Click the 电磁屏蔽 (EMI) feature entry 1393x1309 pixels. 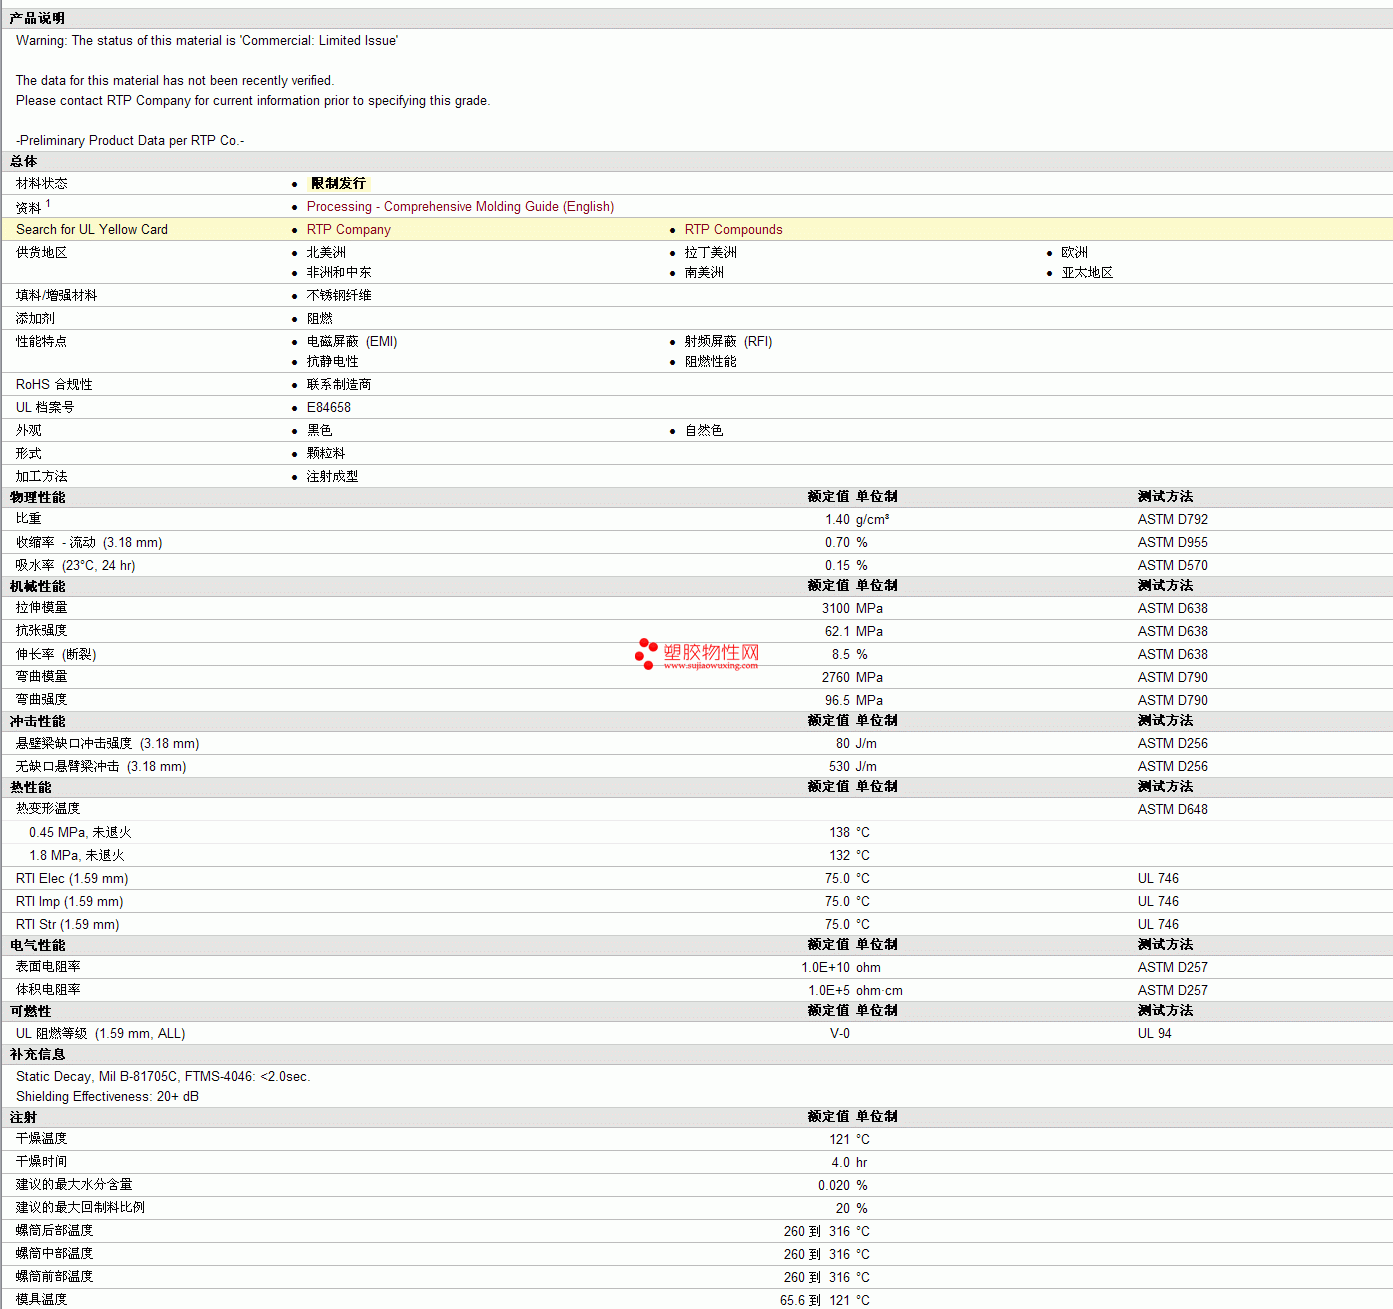[352, 342]
